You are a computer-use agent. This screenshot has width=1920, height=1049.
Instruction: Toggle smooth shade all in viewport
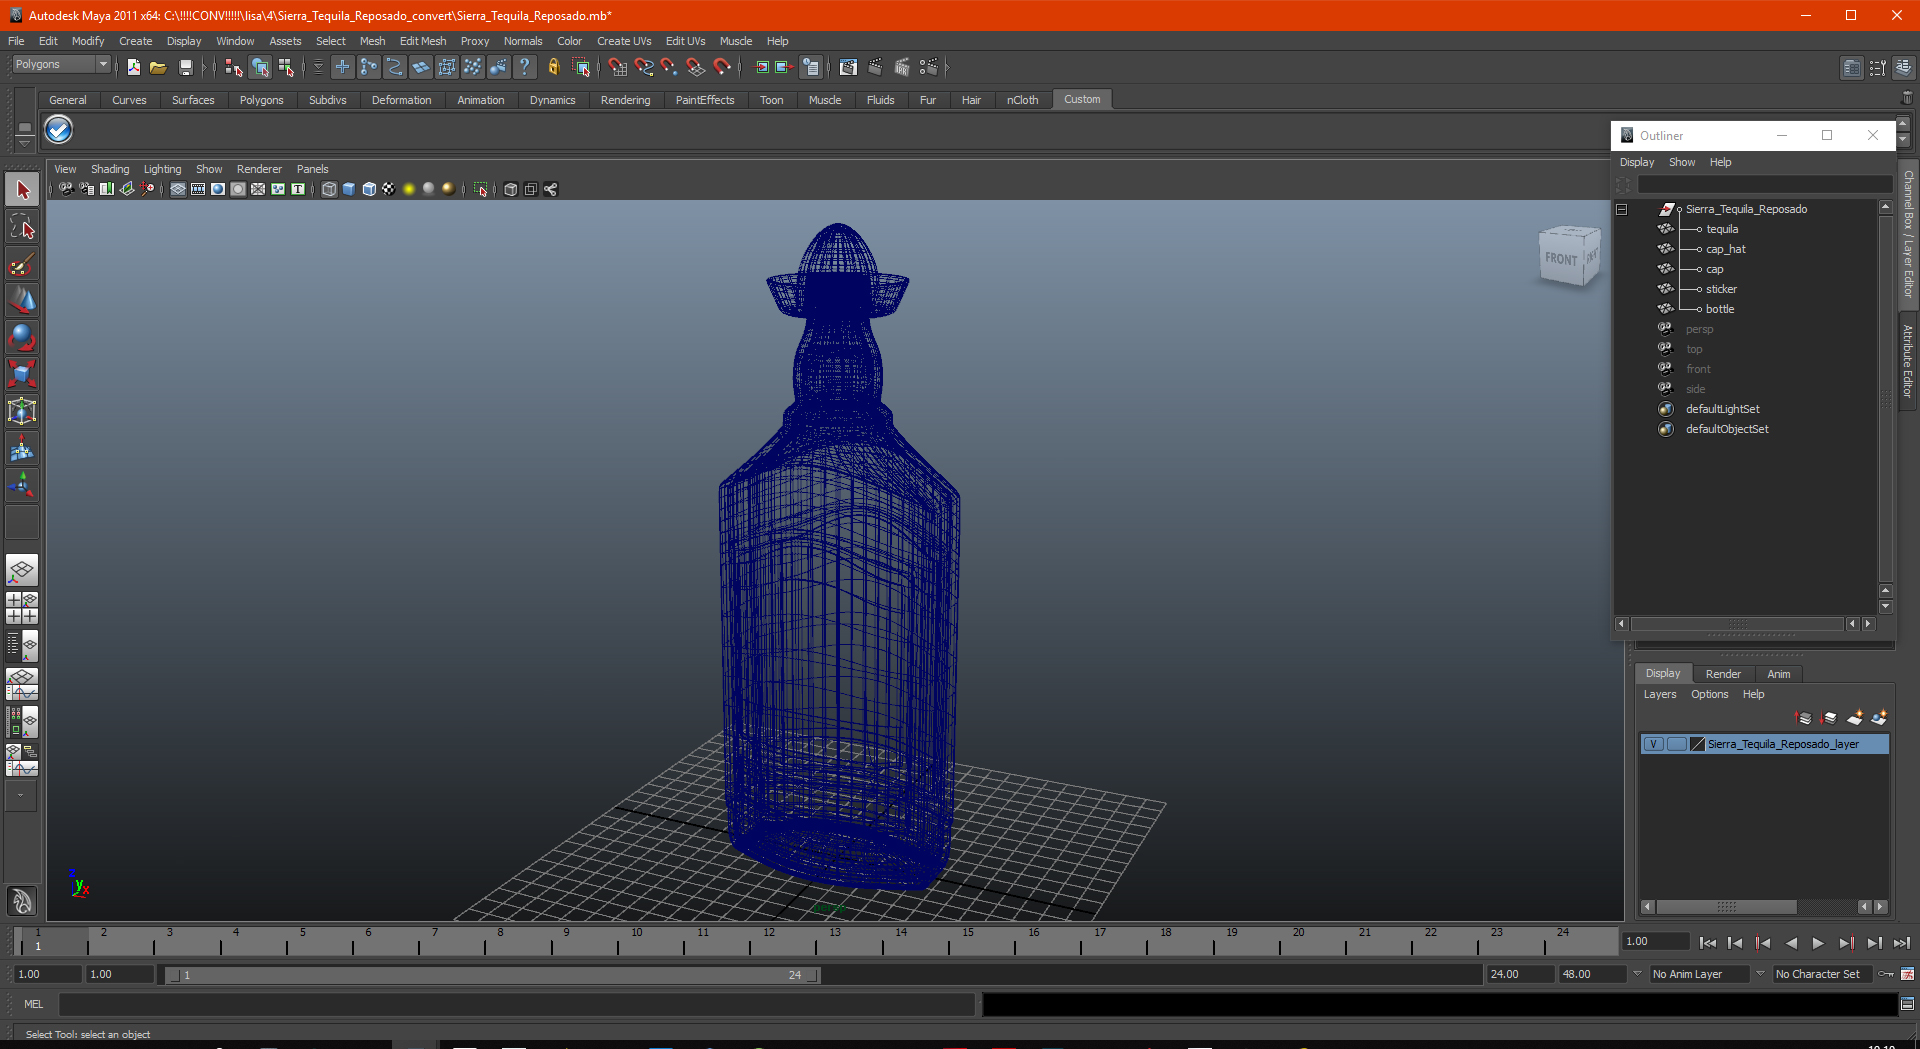point(349,189)
